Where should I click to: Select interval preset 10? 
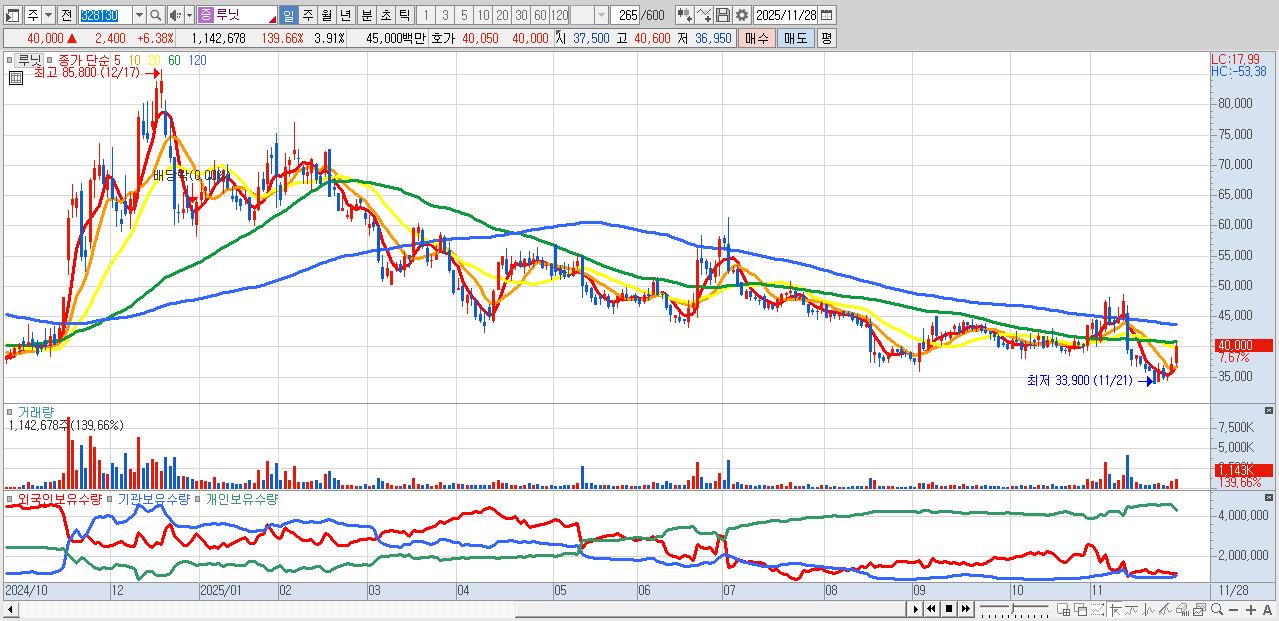[483, 15]
